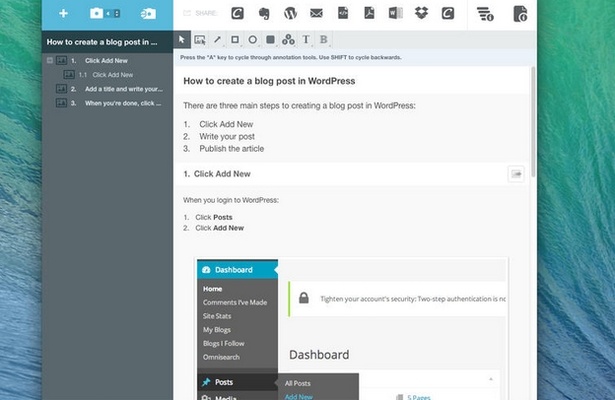Select substep 1.1 Click Add New in sidebar
This screenshot has width=615, height=400.
click(x=113, y=75)
